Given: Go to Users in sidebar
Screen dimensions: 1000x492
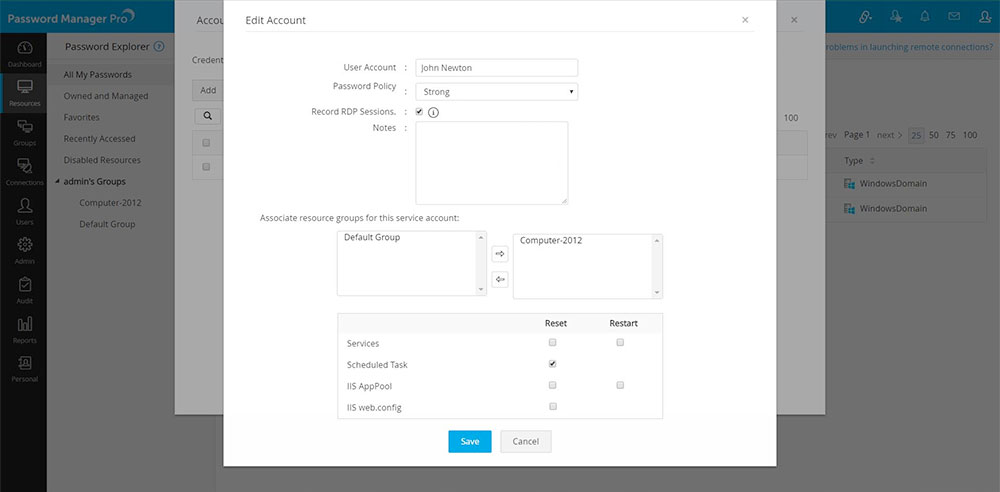Looking at the screenshot, I should click(23, 210).
